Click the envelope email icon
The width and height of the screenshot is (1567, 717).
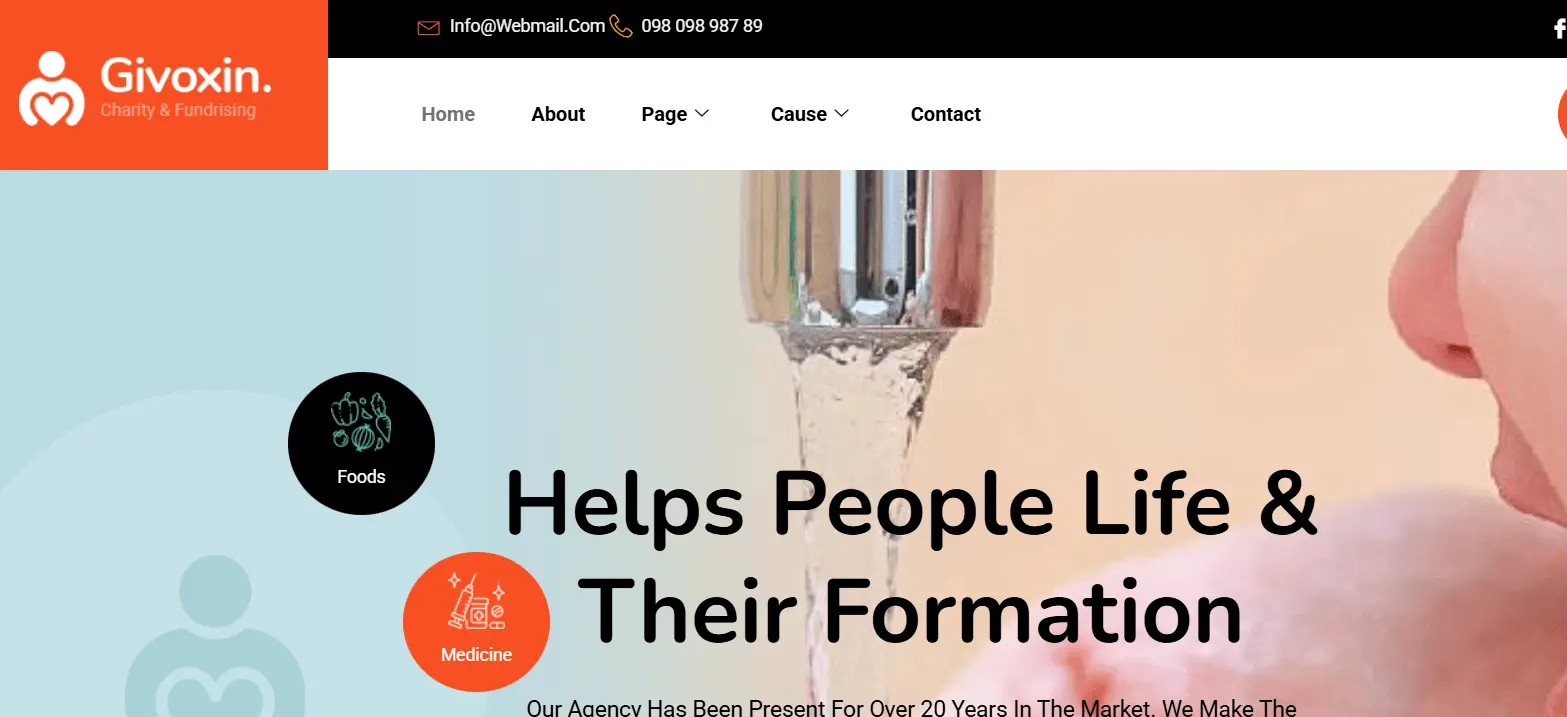tap(428, 27)
